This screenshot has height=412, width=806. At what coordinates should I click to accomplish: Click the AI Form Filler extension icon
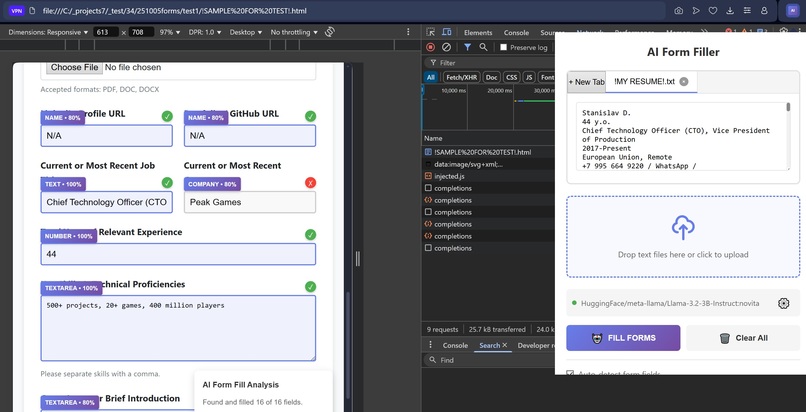click(x=792, y=10)
